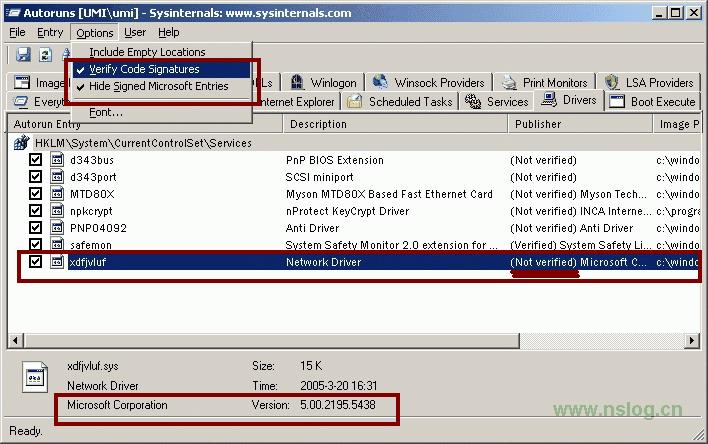Toggle Hide Signed Microsoft Entries option
The image size is (708, 444).
[161, 86]
